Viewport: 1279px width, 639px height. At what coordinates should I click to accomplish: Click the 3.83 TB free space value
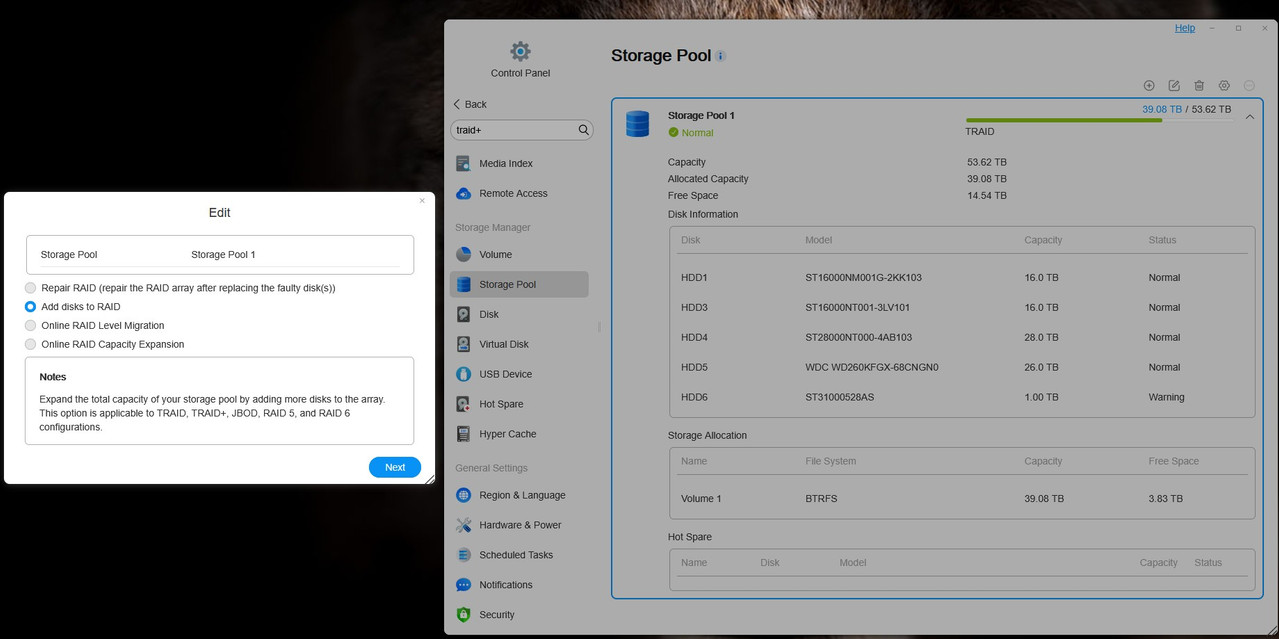coord(1166,498)
